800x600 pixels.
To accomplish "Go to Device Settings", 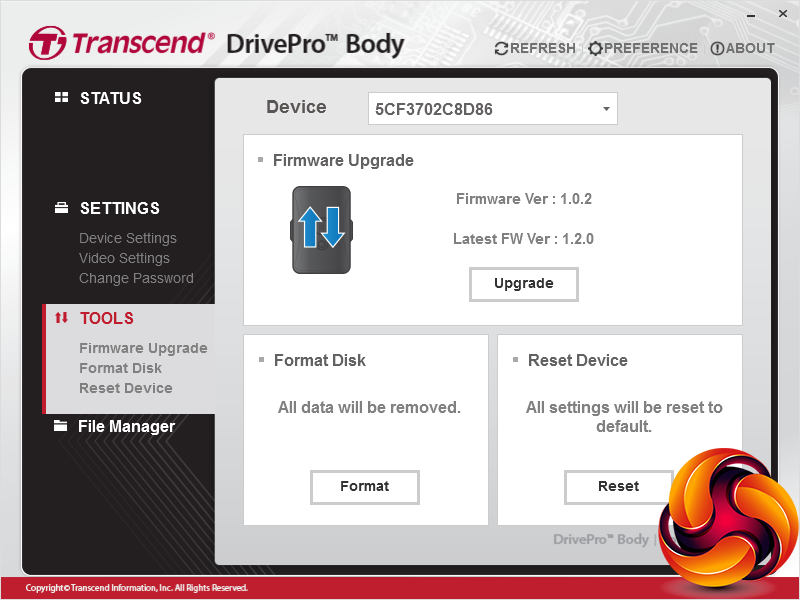I will click(128, 238).
